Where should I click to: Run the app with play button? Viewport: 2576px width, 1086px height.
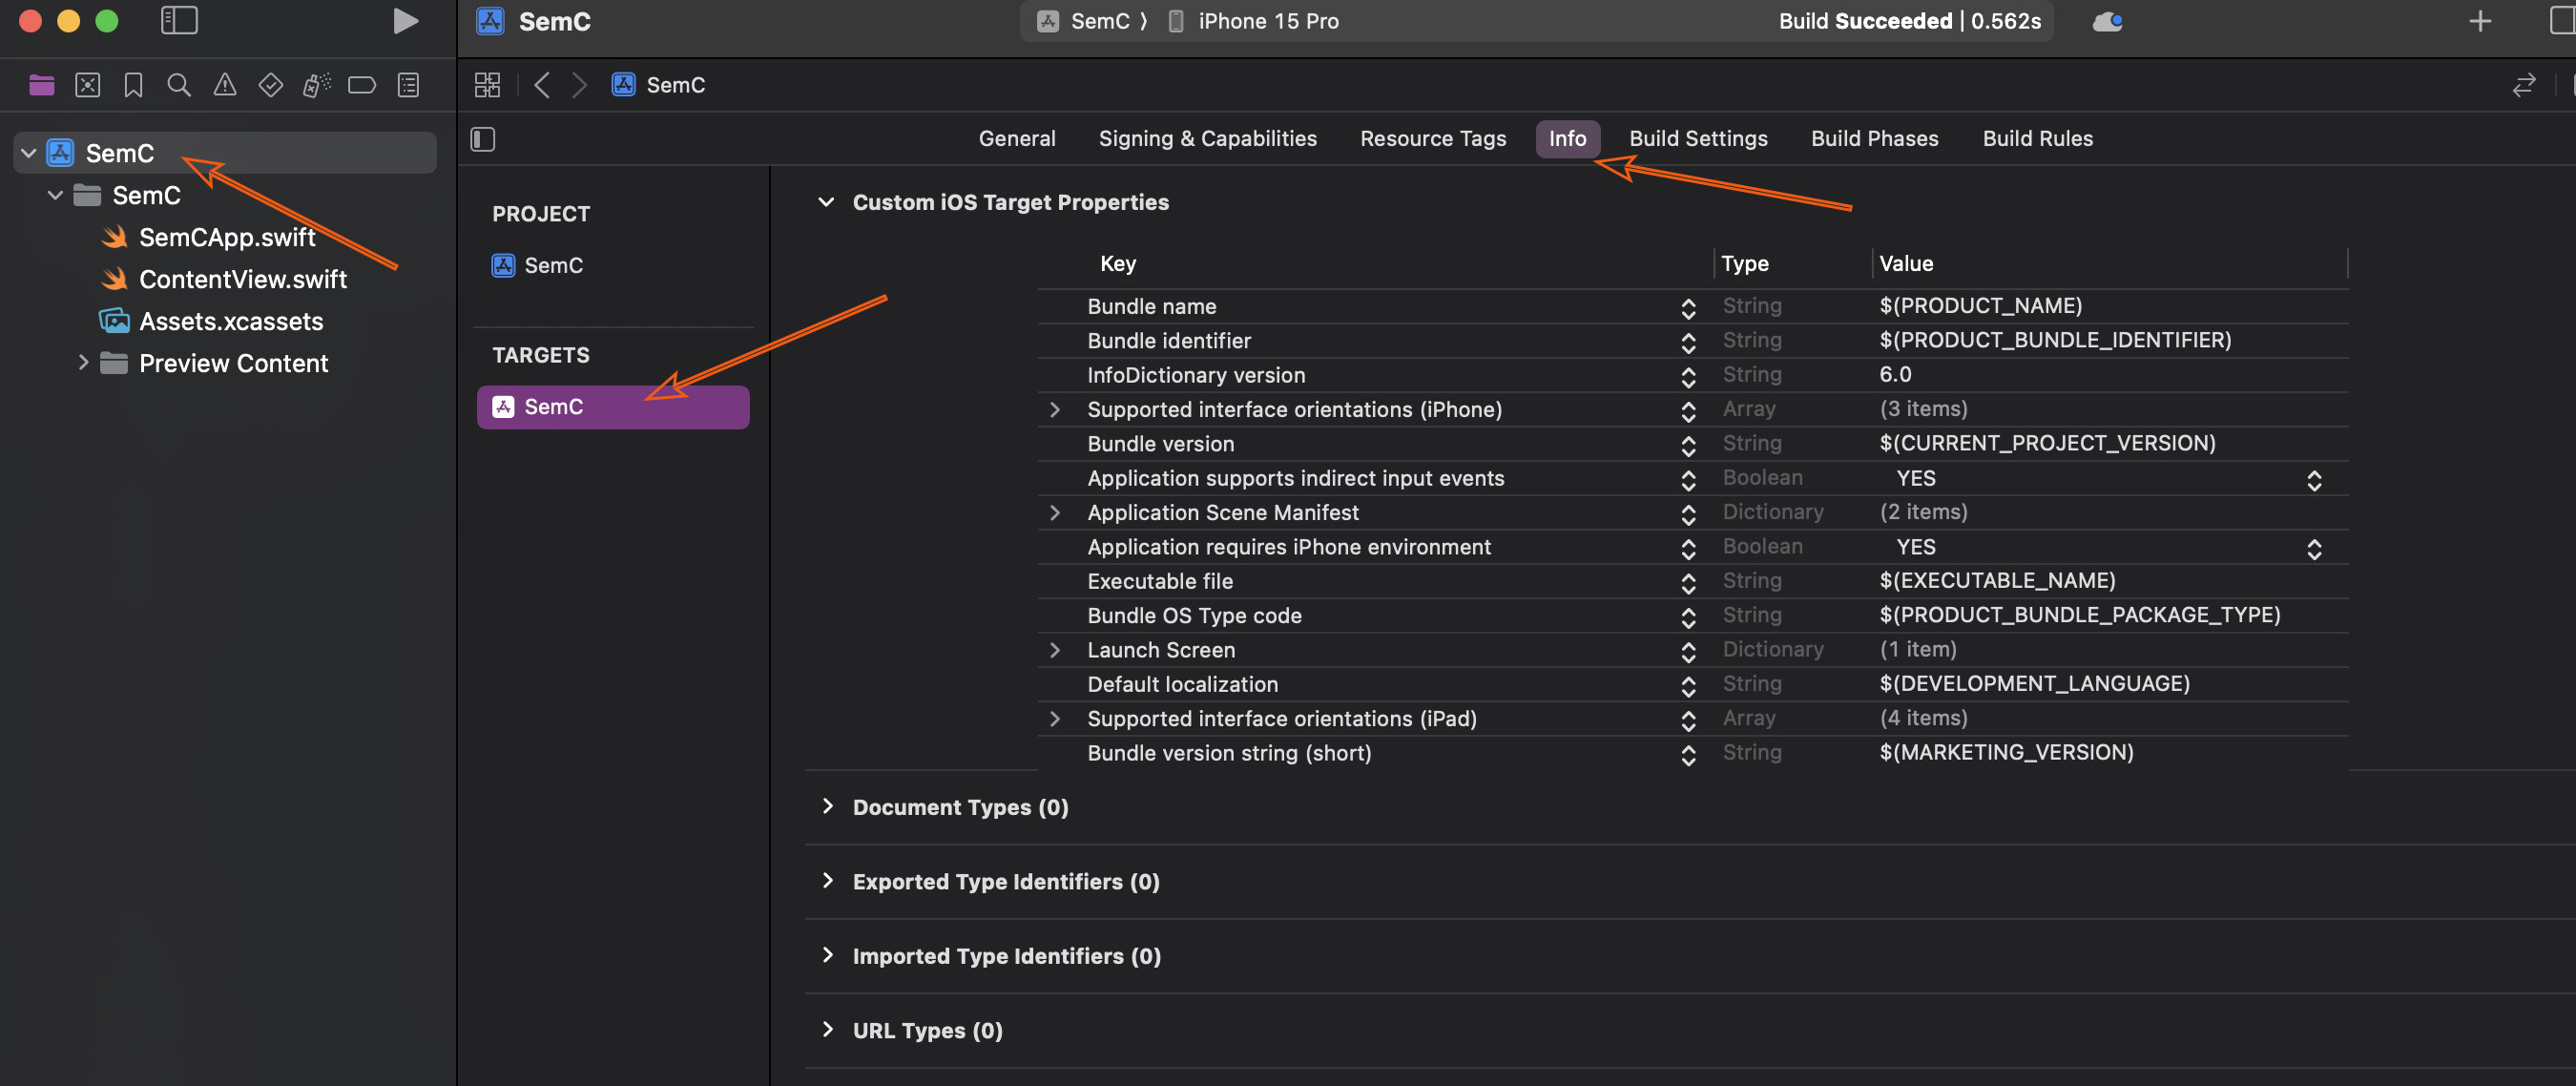[405, 21]
